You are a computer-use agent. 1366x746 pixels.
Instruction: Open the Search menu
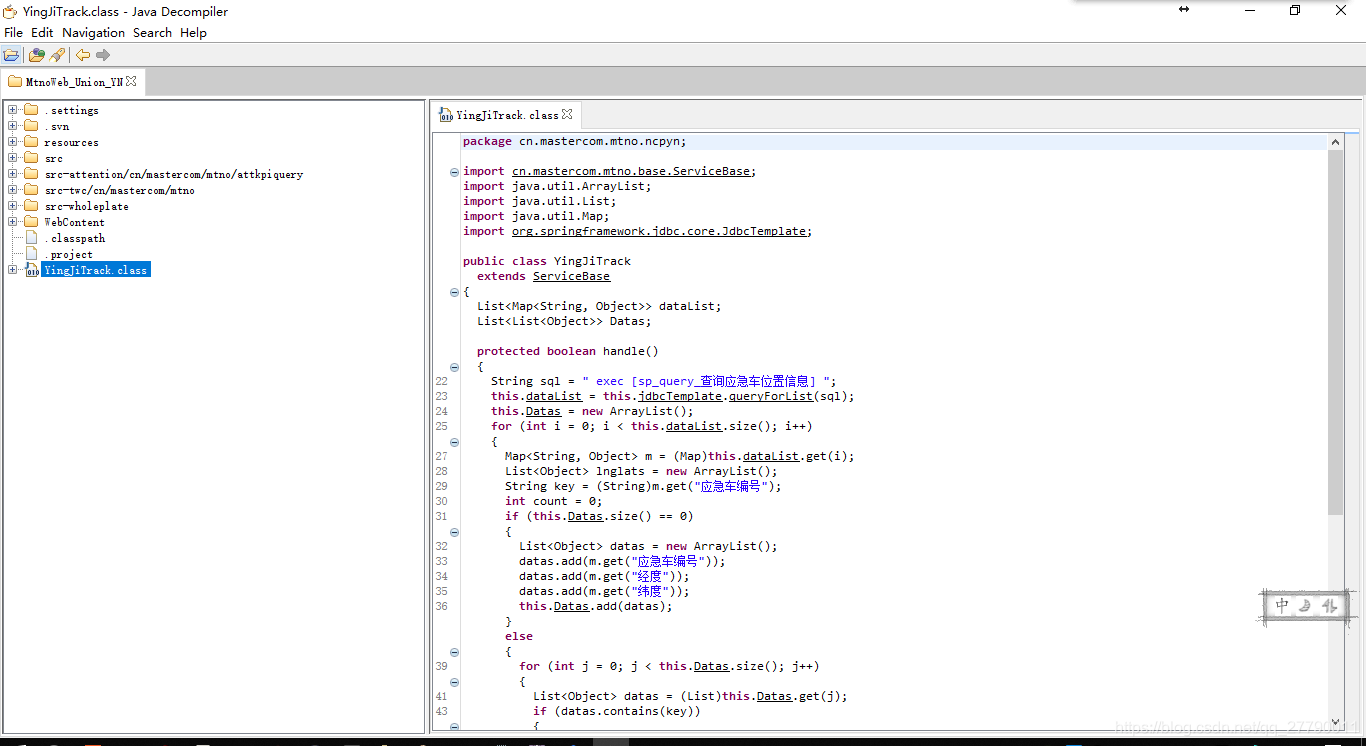click(x=152, y=32)
